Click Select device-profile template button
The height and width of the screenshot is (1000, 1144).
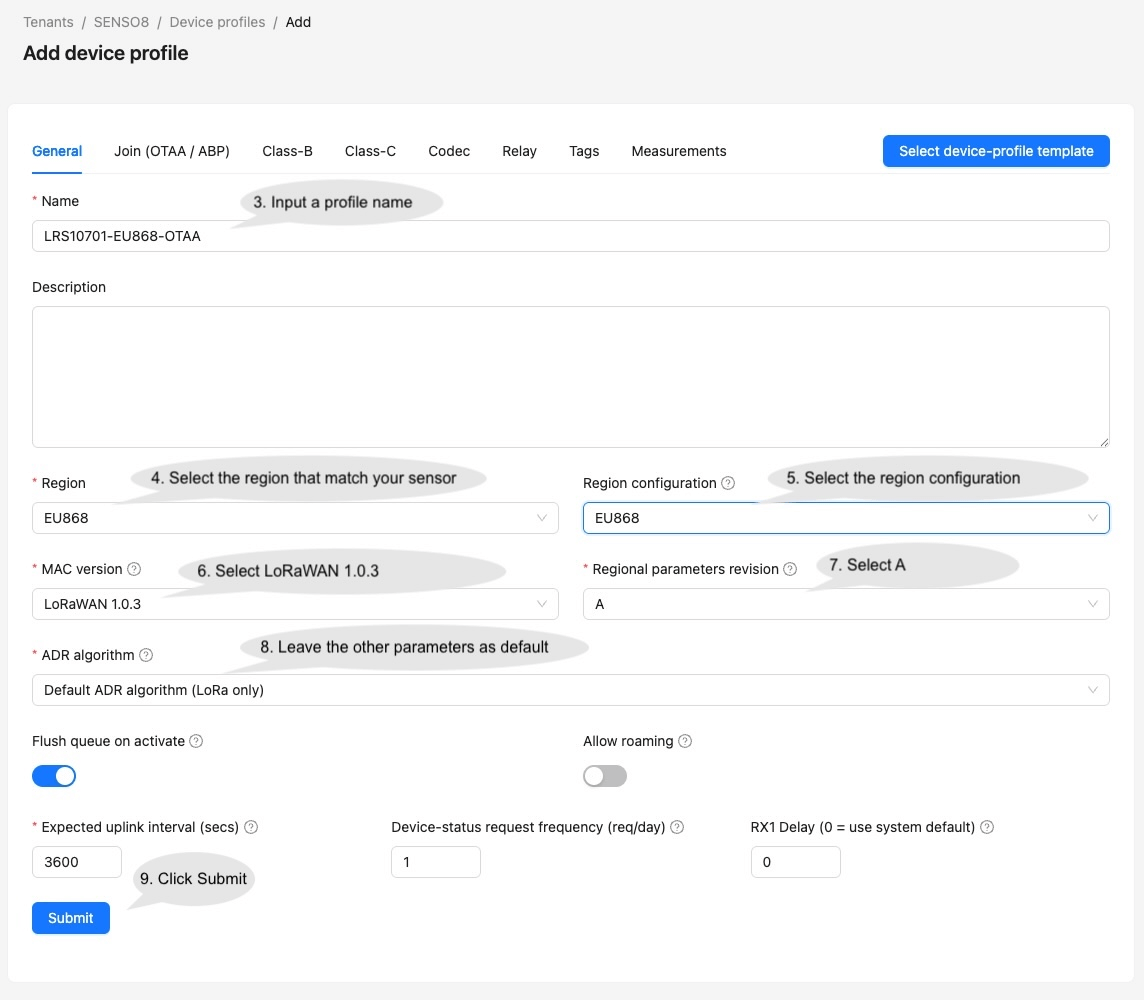click(x=996, y=151)
